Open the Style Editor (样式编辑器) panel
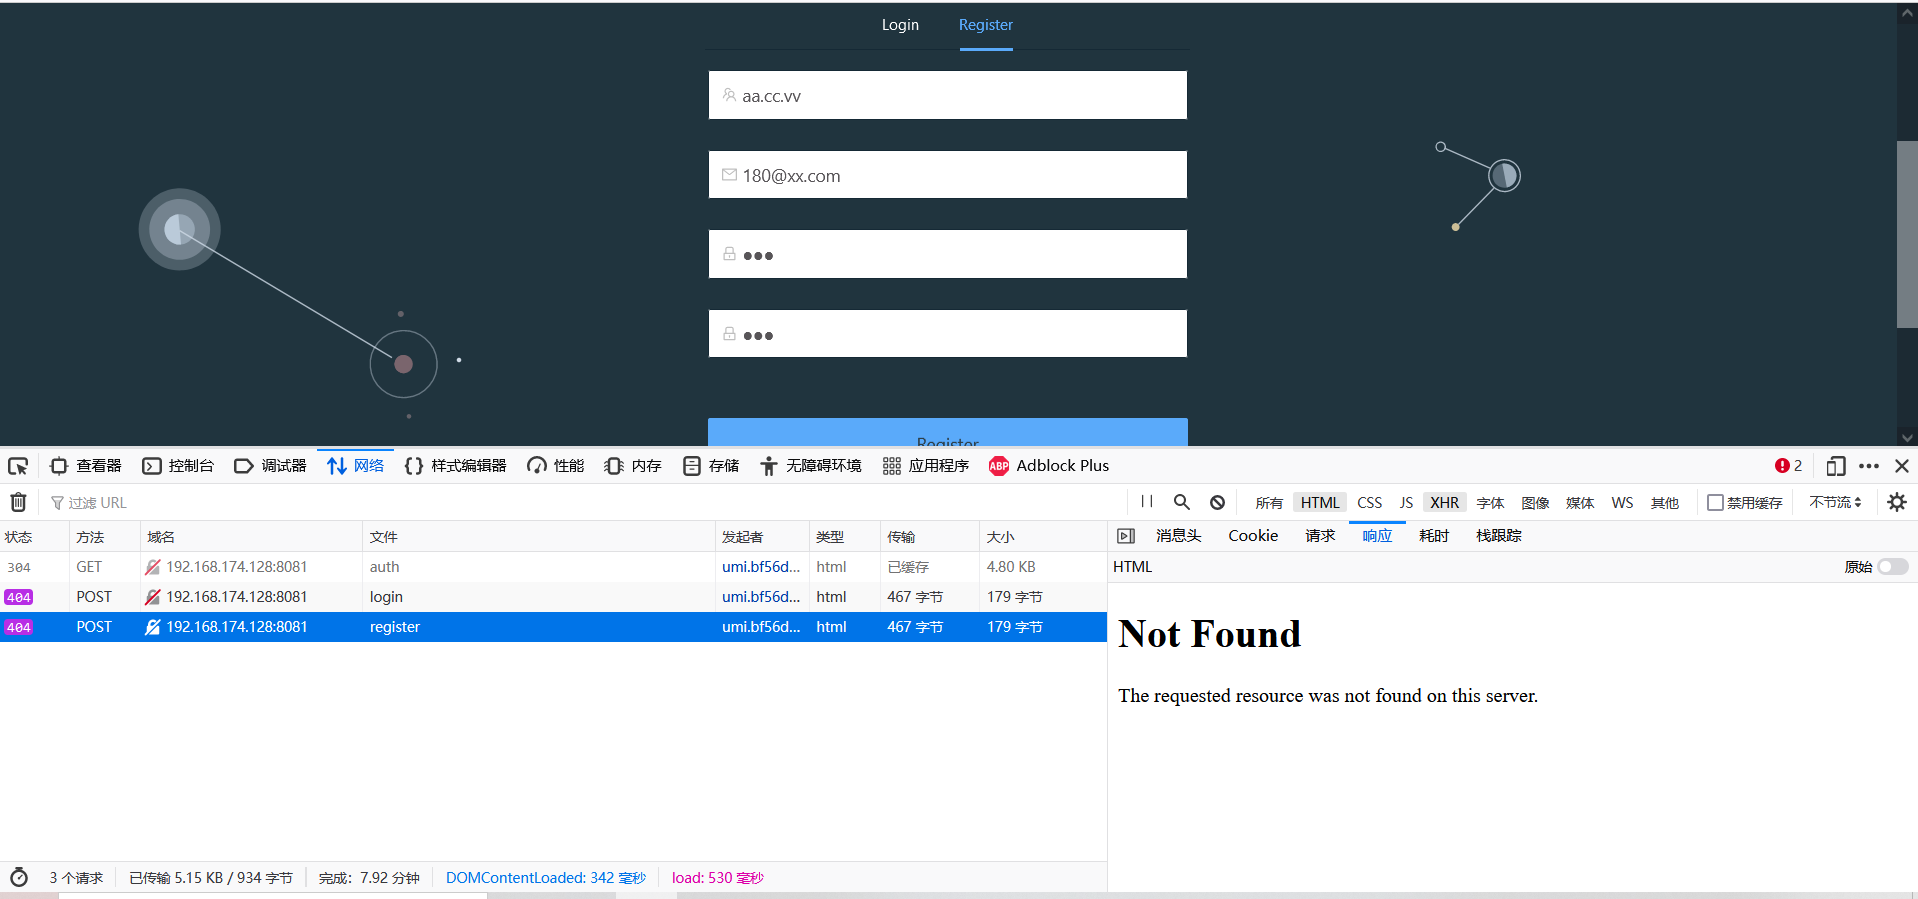This screenshot has width=1918, height=899. click(456, 466)
